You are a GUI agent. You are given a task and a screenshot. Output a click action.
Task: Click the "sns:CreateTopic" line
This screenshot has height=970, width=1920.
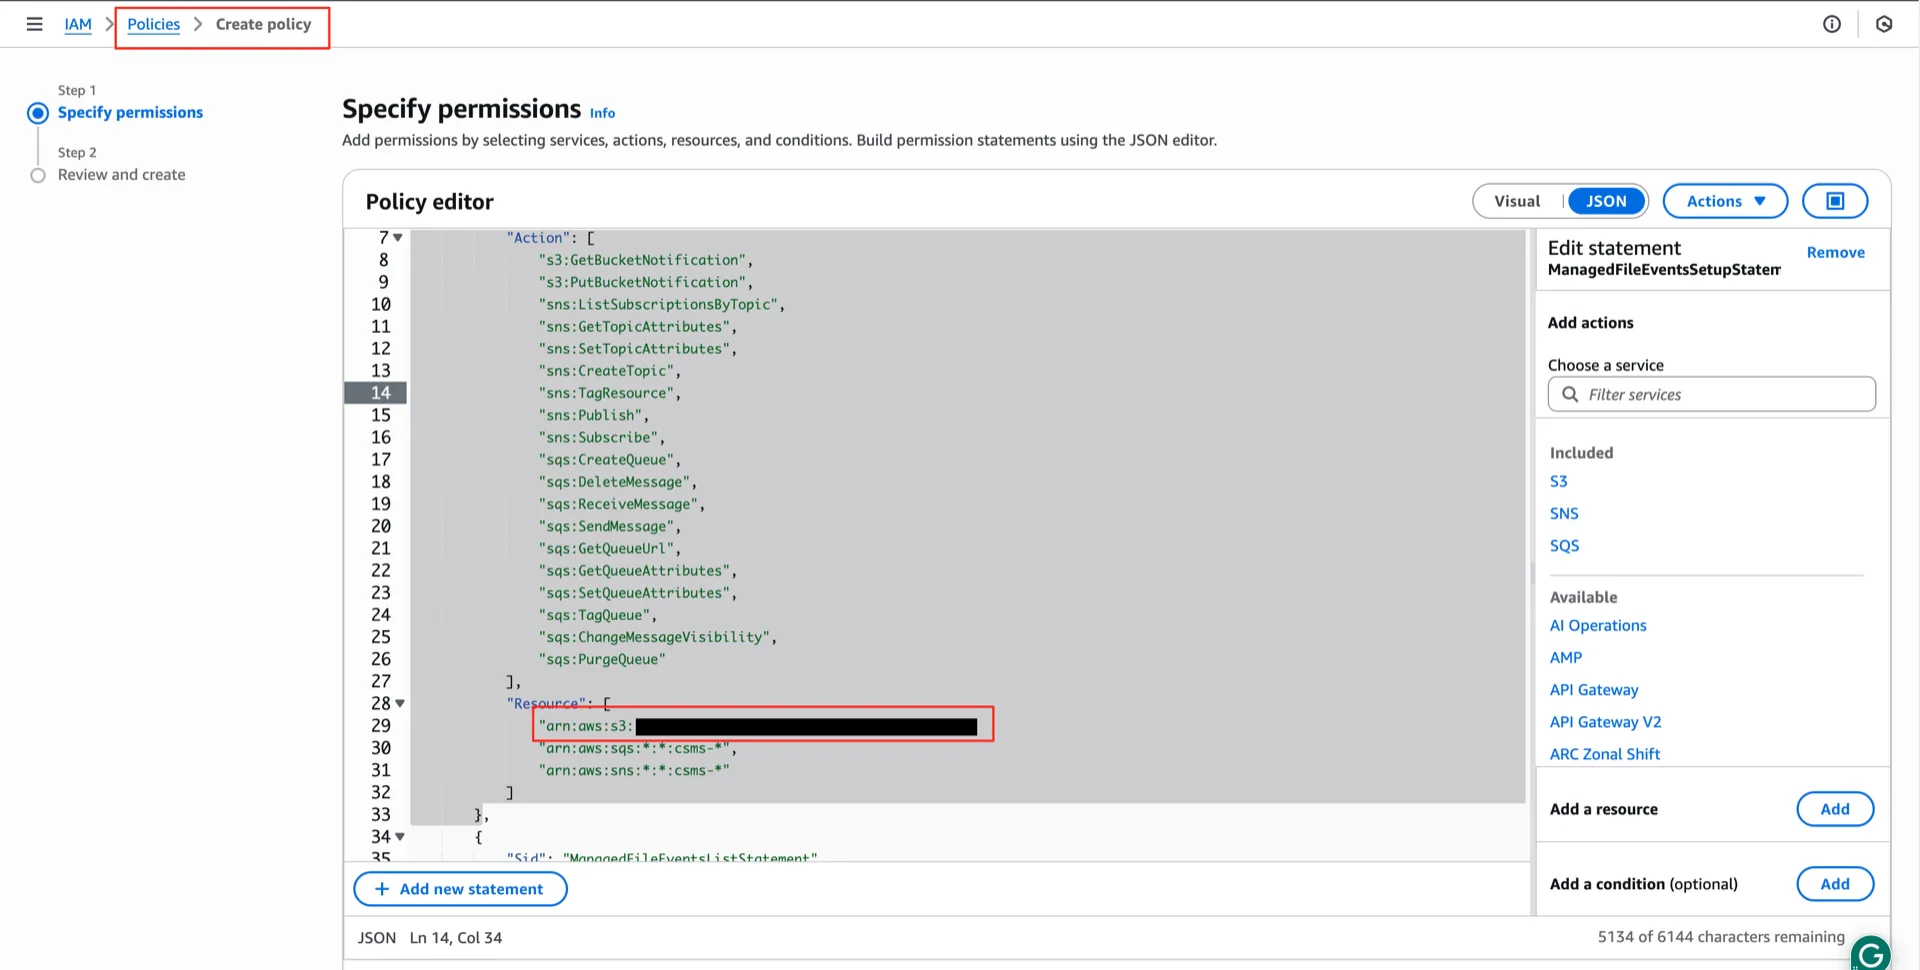609,371
